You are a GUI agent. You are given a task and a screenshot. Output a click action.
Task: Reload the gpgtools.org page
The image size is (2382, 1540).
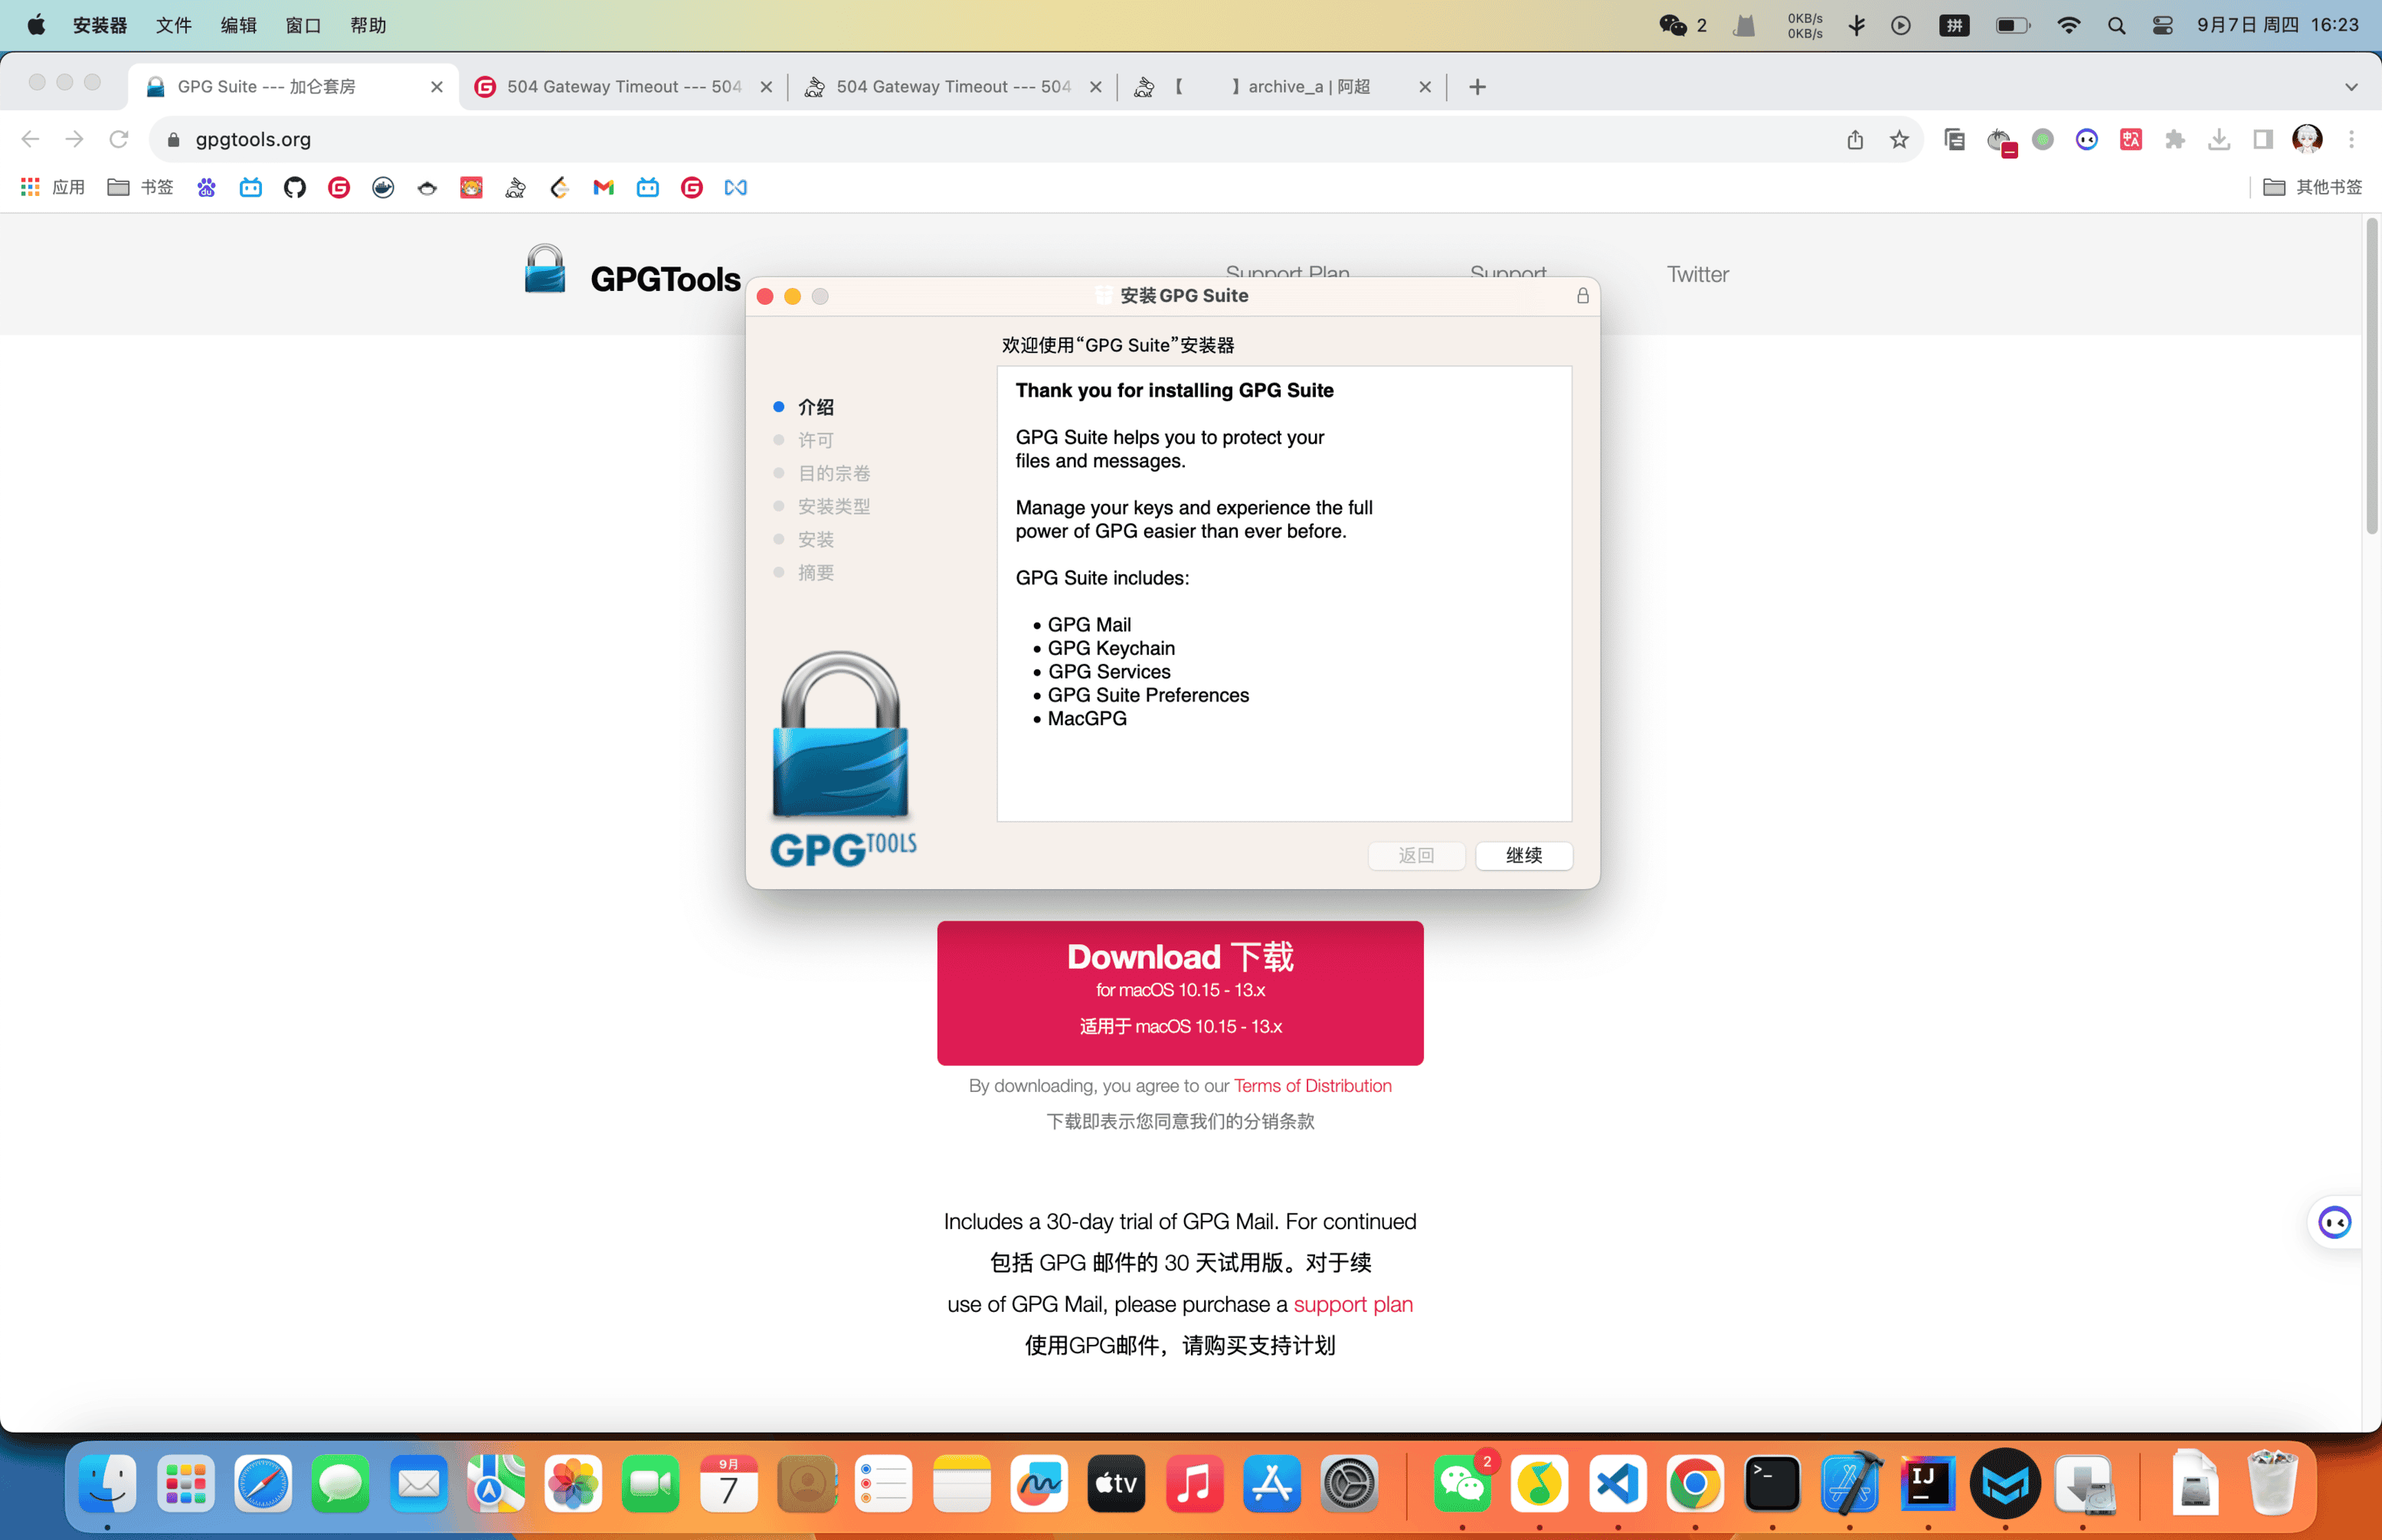(119, 139)
